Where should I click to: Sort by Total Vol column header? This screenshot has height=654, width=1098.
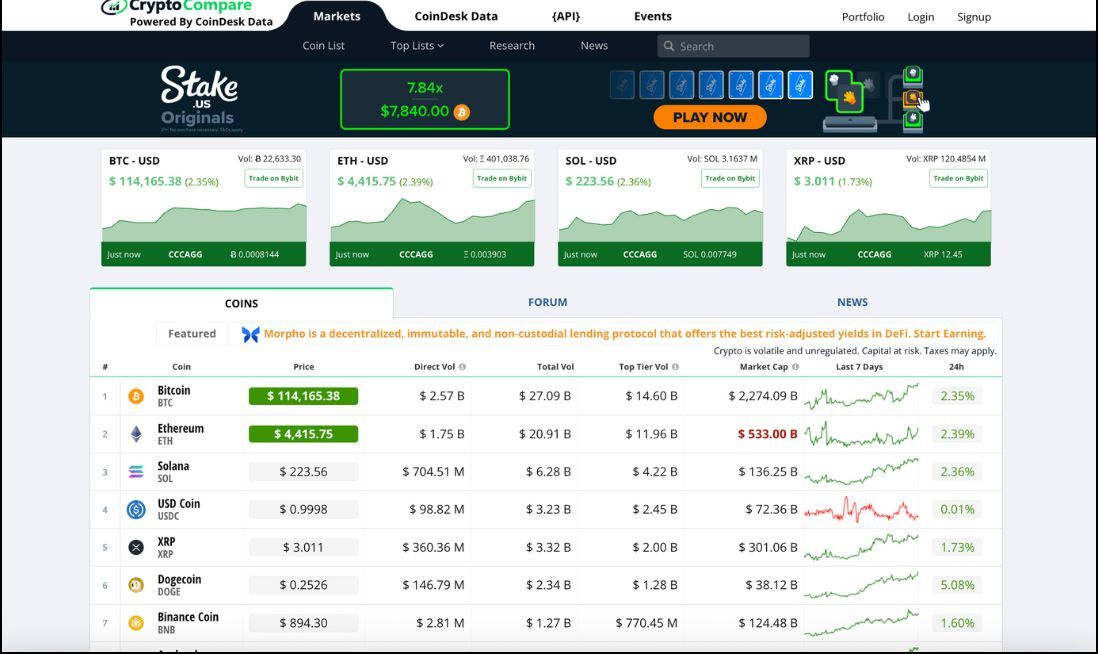[x=555, y=367]
